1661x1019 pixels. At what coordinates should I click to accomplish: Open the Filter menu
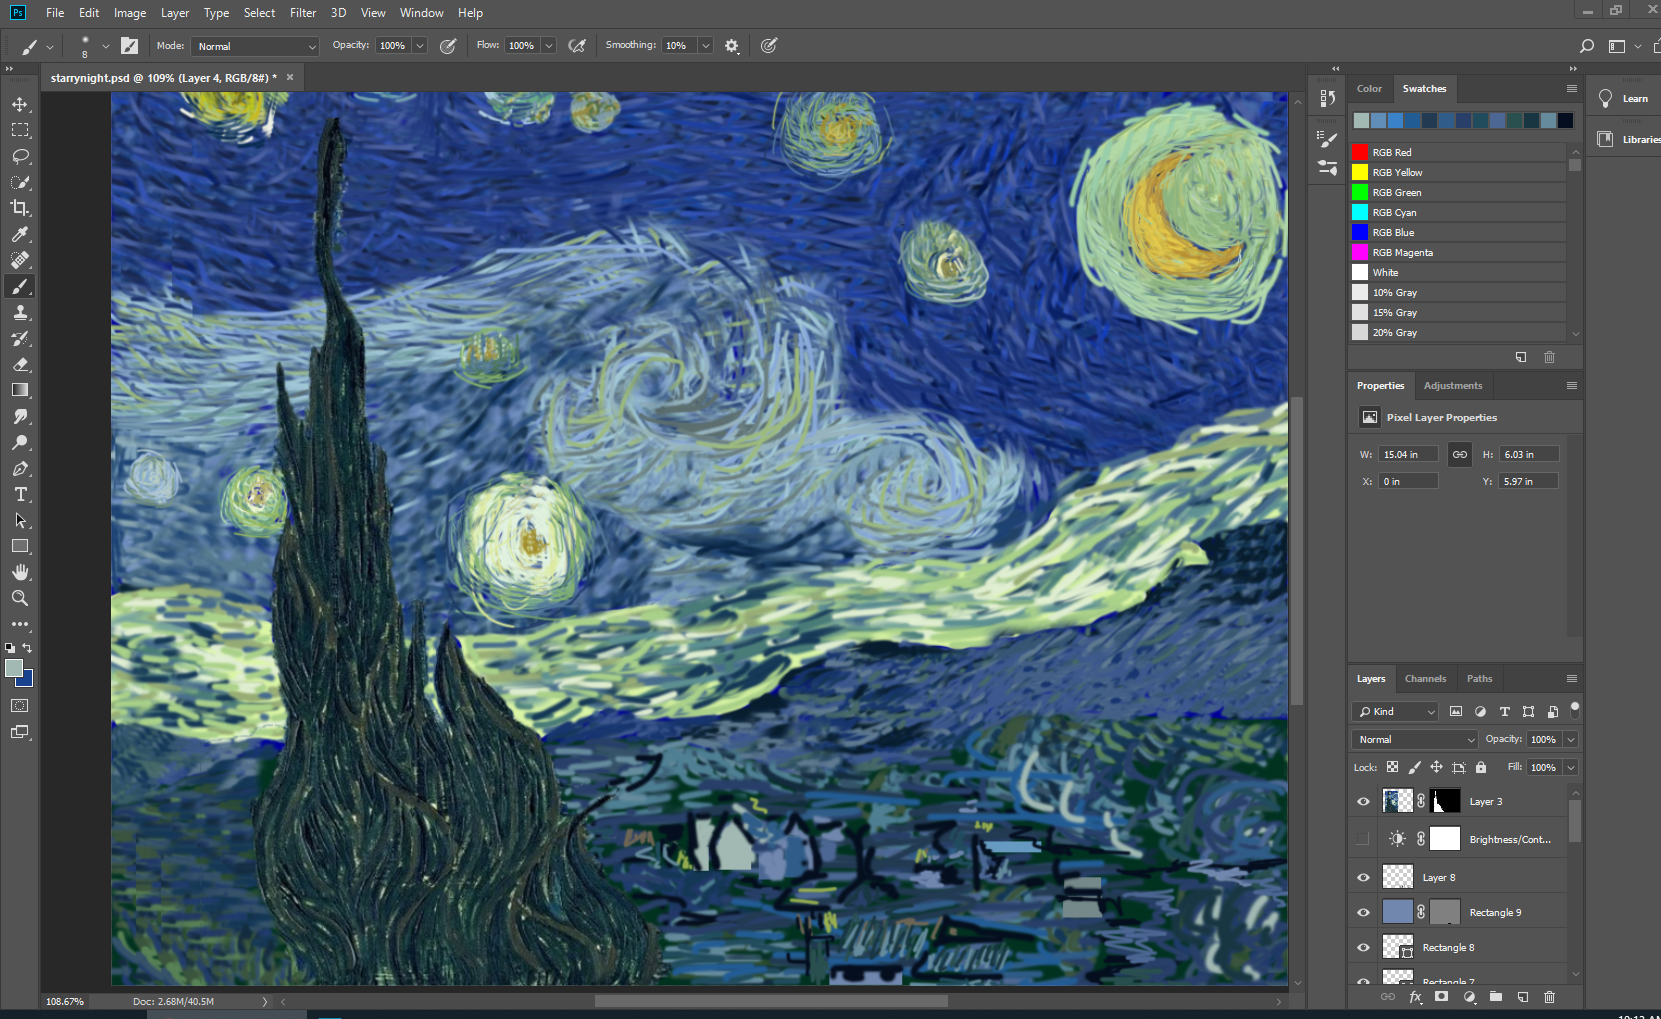(x=303, y=13)
